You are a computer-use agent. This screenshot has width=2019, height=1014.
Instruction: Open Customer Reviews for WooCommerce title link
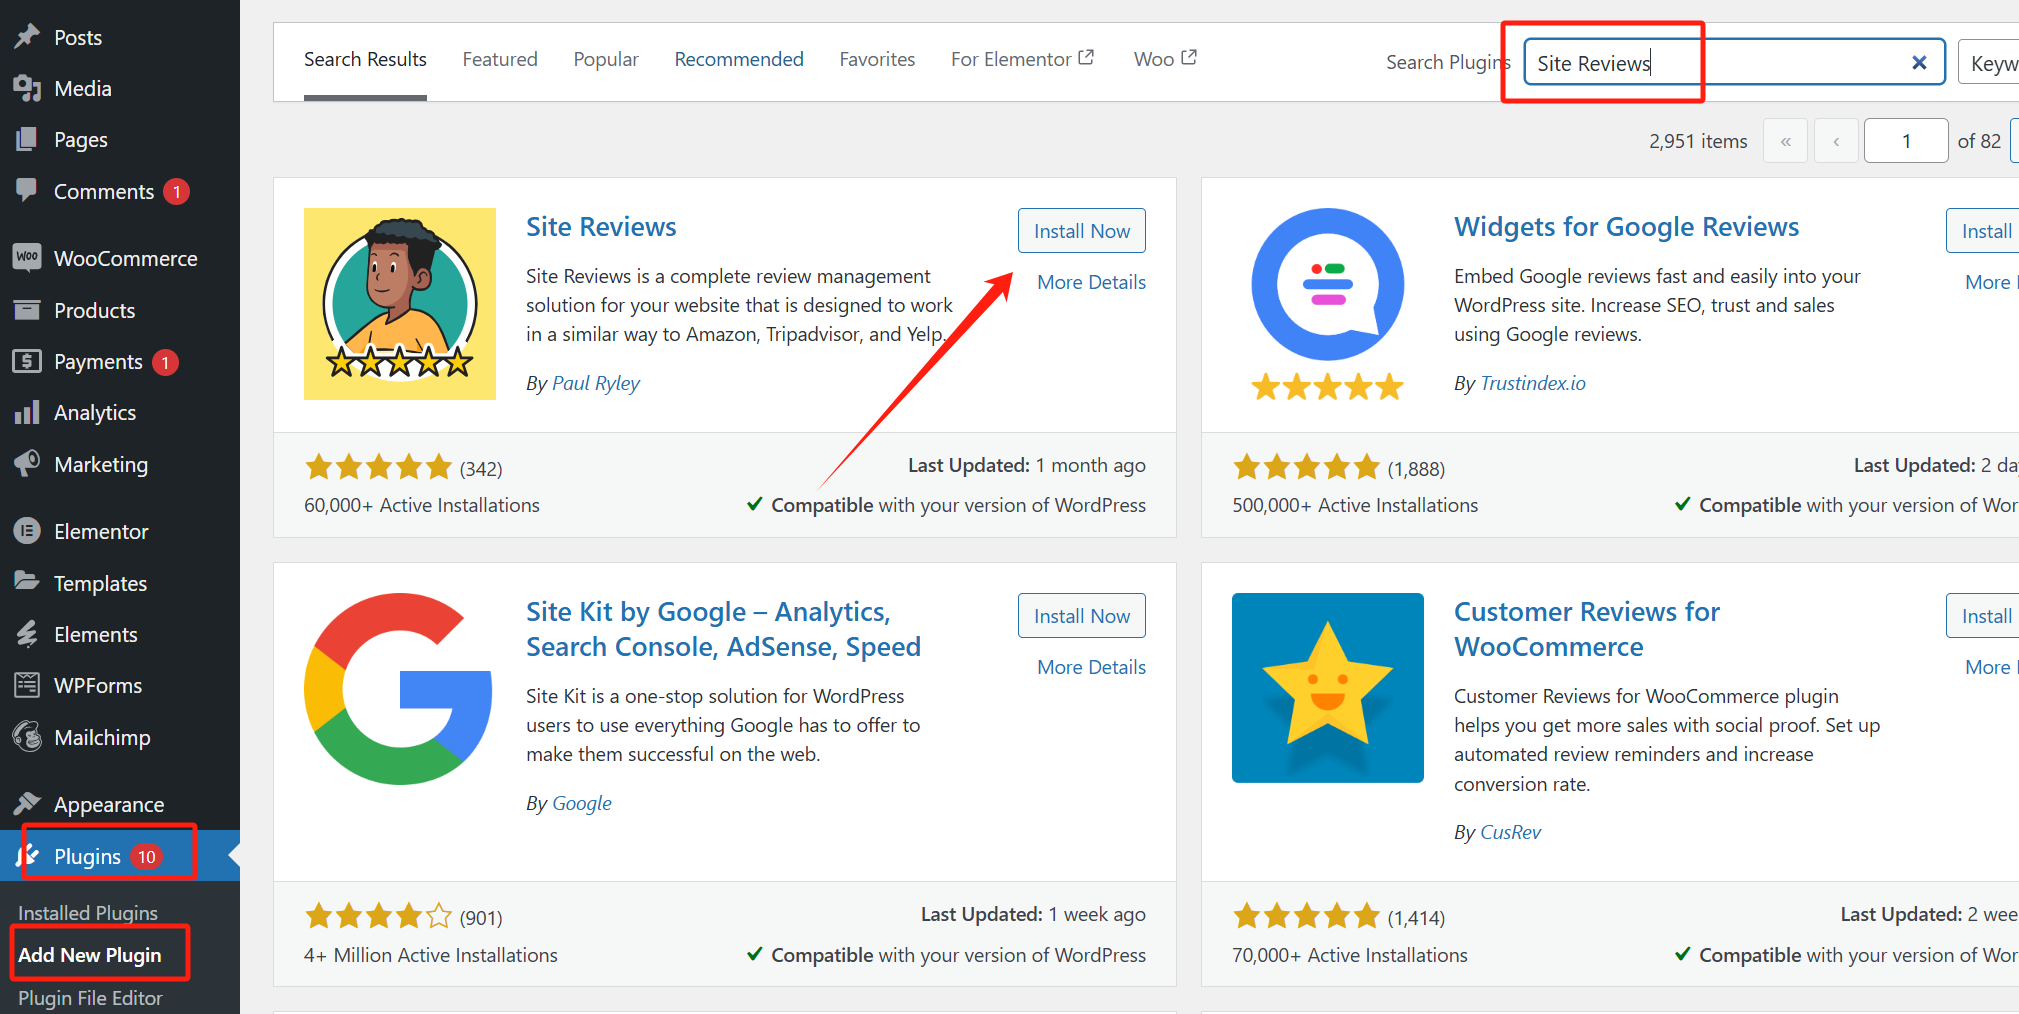point(1586,629)
